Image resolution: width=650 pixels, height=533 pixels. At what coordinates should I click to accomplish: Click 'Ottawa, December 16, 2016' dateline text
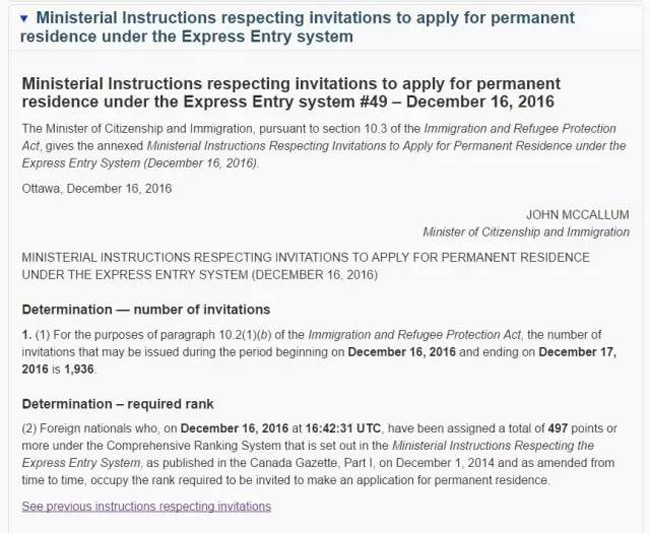coord(97,188)
